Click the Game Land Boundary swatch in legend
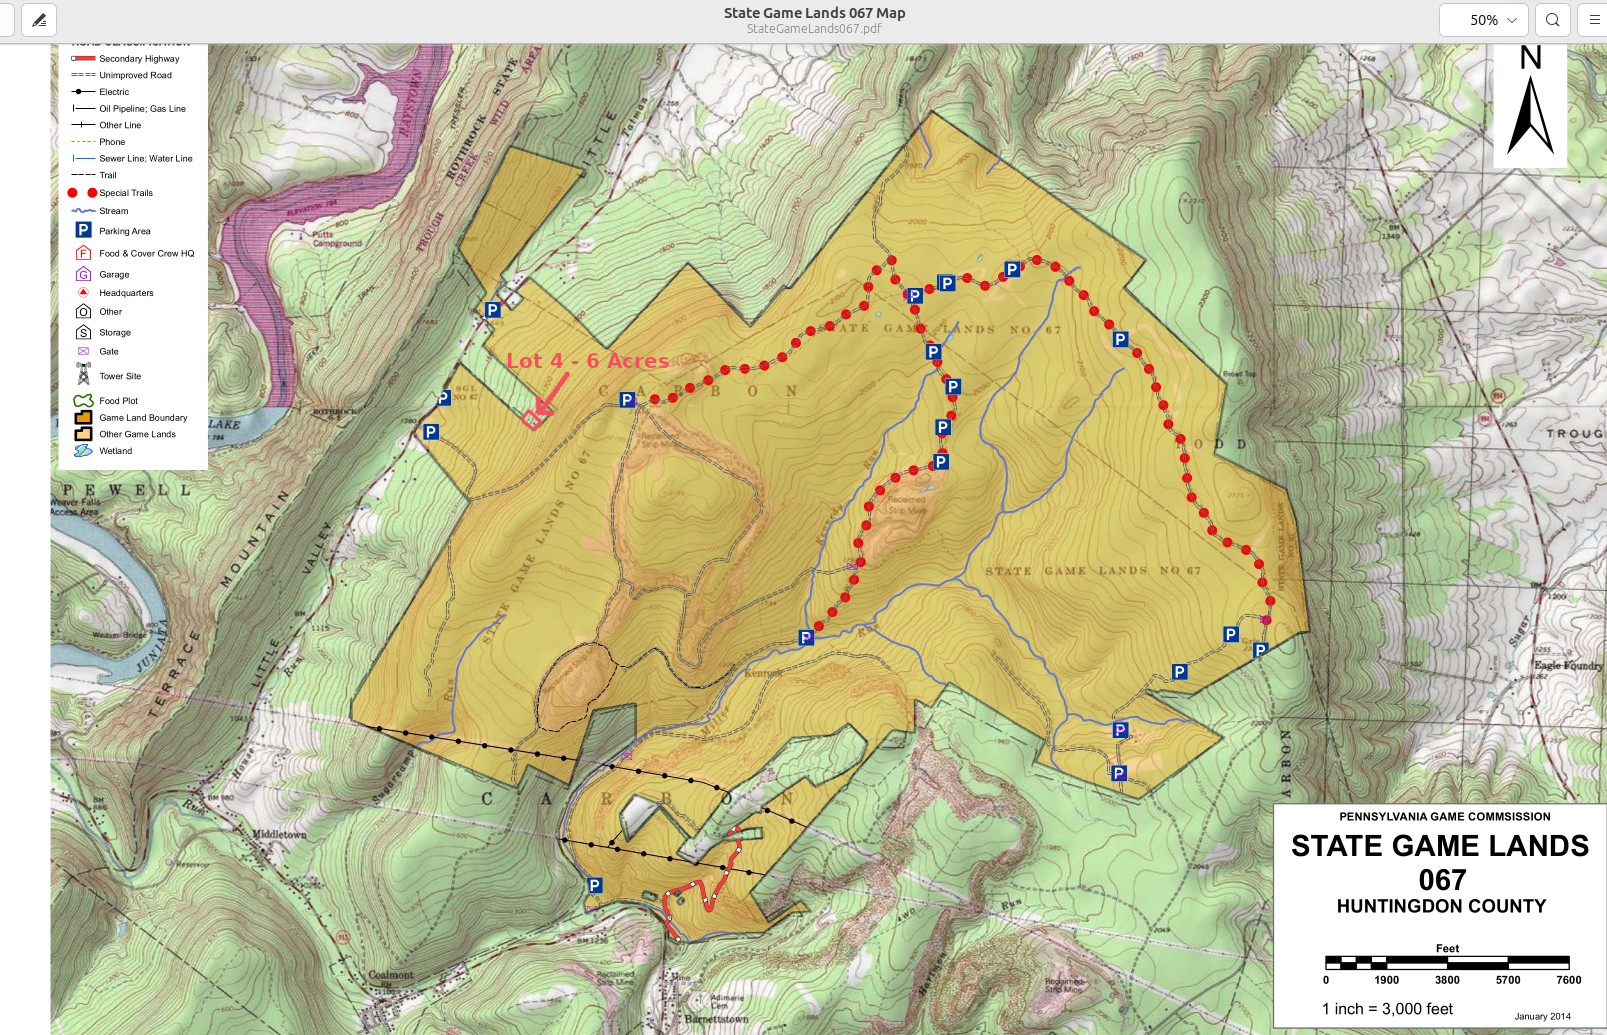 tap(83, 417)
